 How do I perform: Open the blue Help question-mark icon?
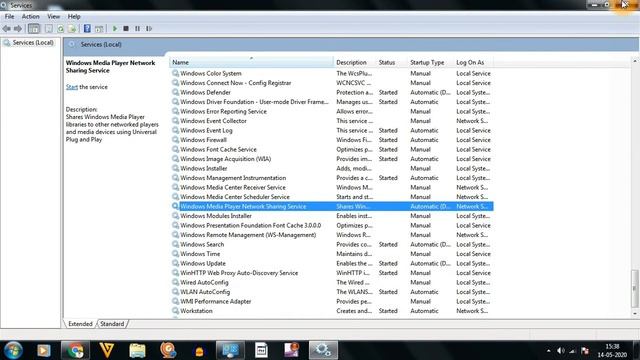tap(87, 29)
